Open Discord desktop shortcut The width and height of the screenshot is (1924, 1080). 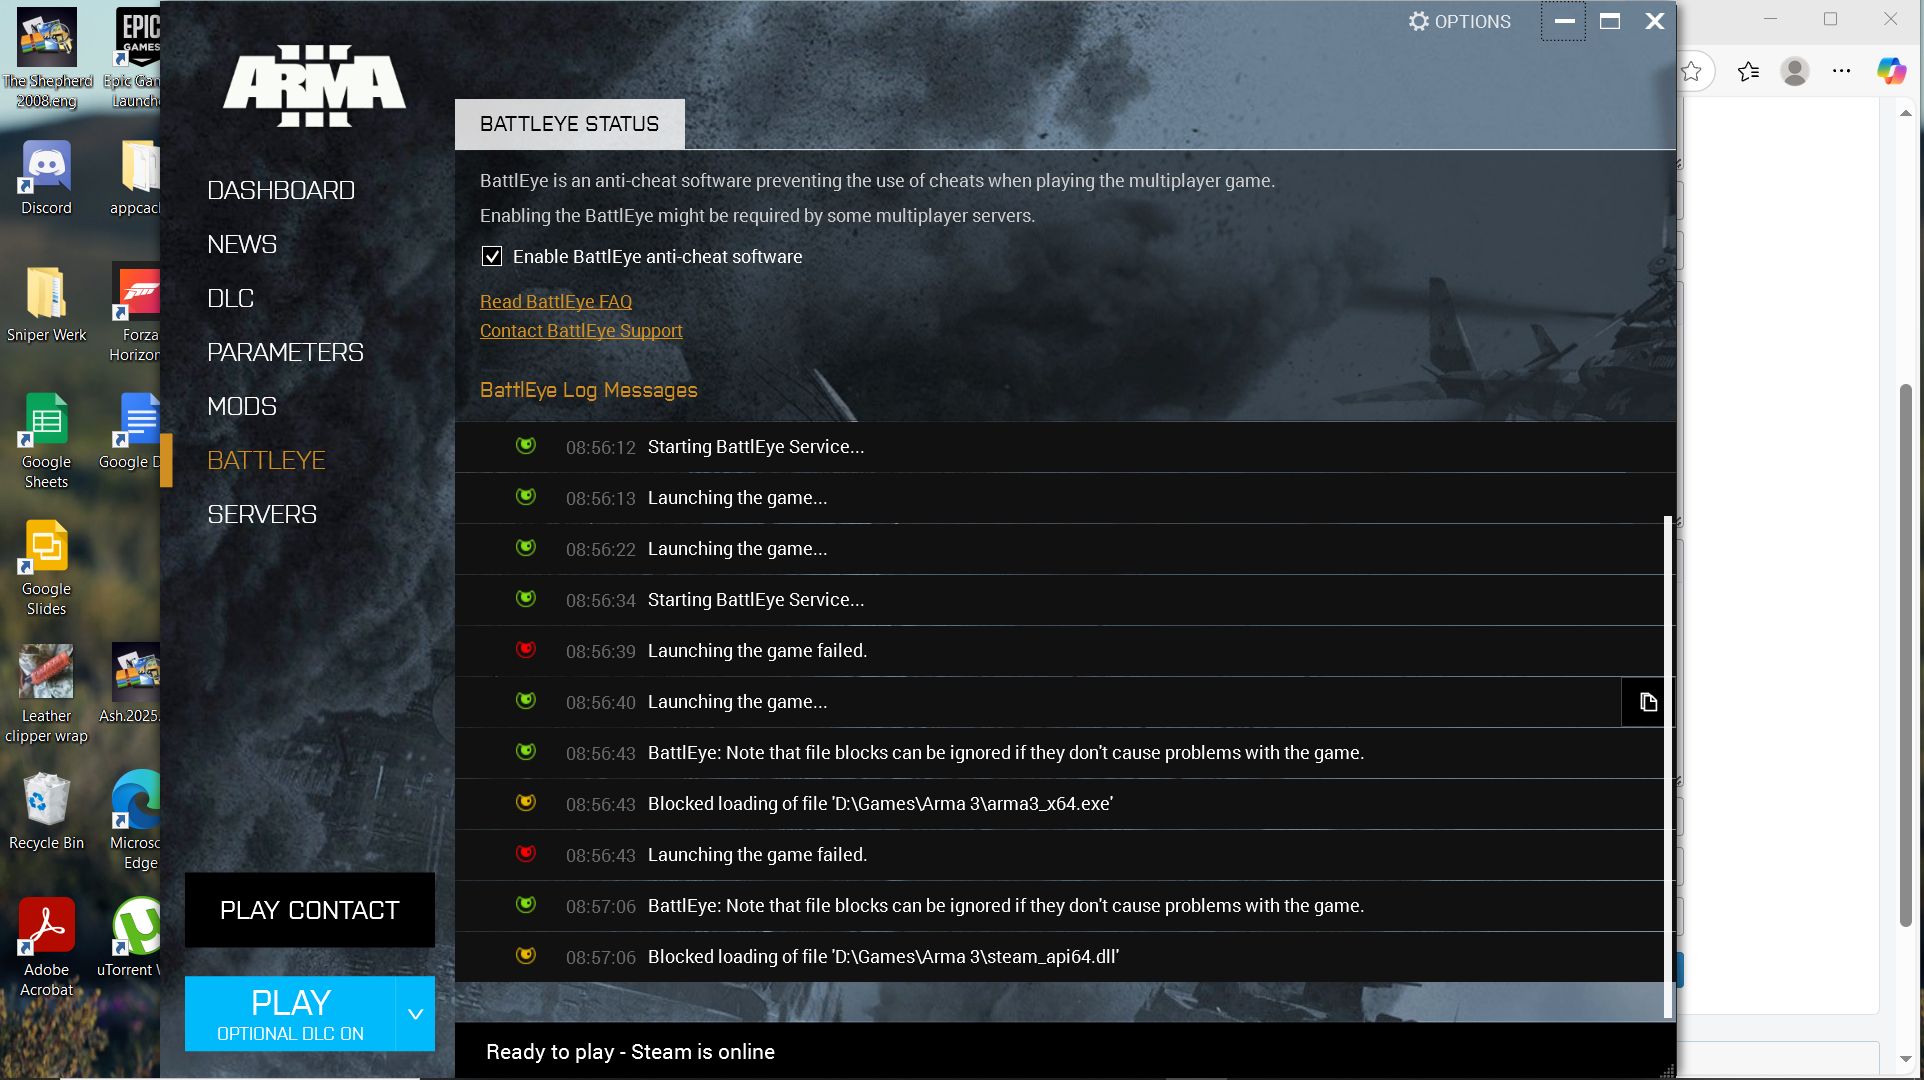[x=46, y=178]
